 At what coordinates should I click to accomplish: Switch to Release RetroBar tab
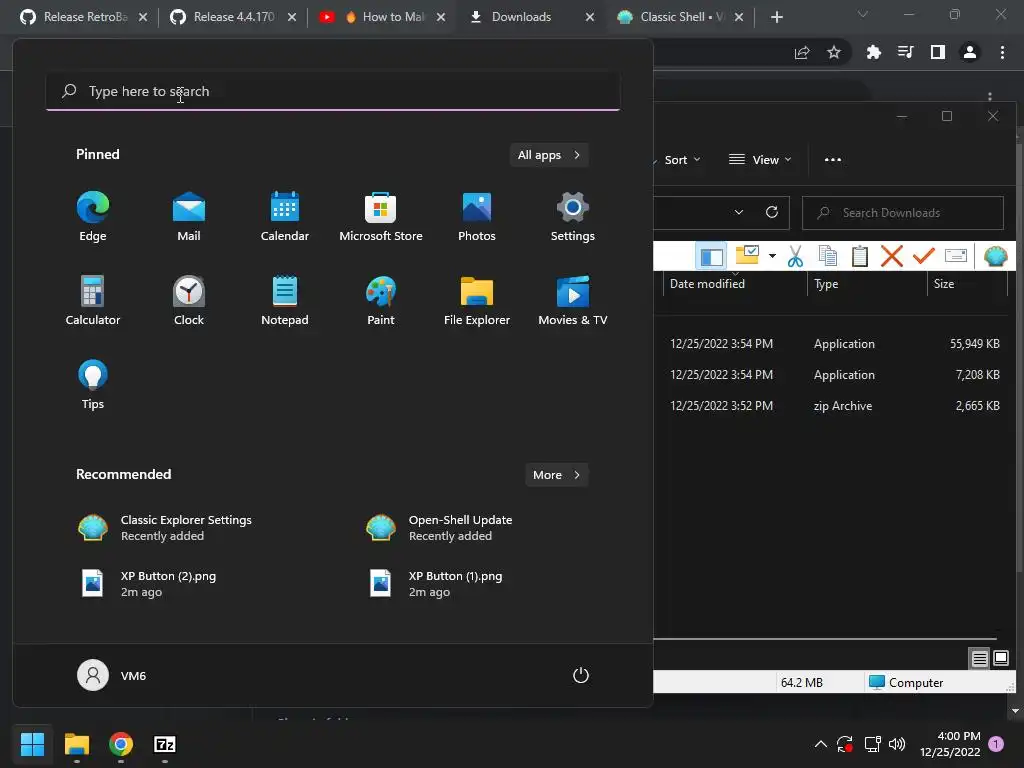tap(84, 17)
